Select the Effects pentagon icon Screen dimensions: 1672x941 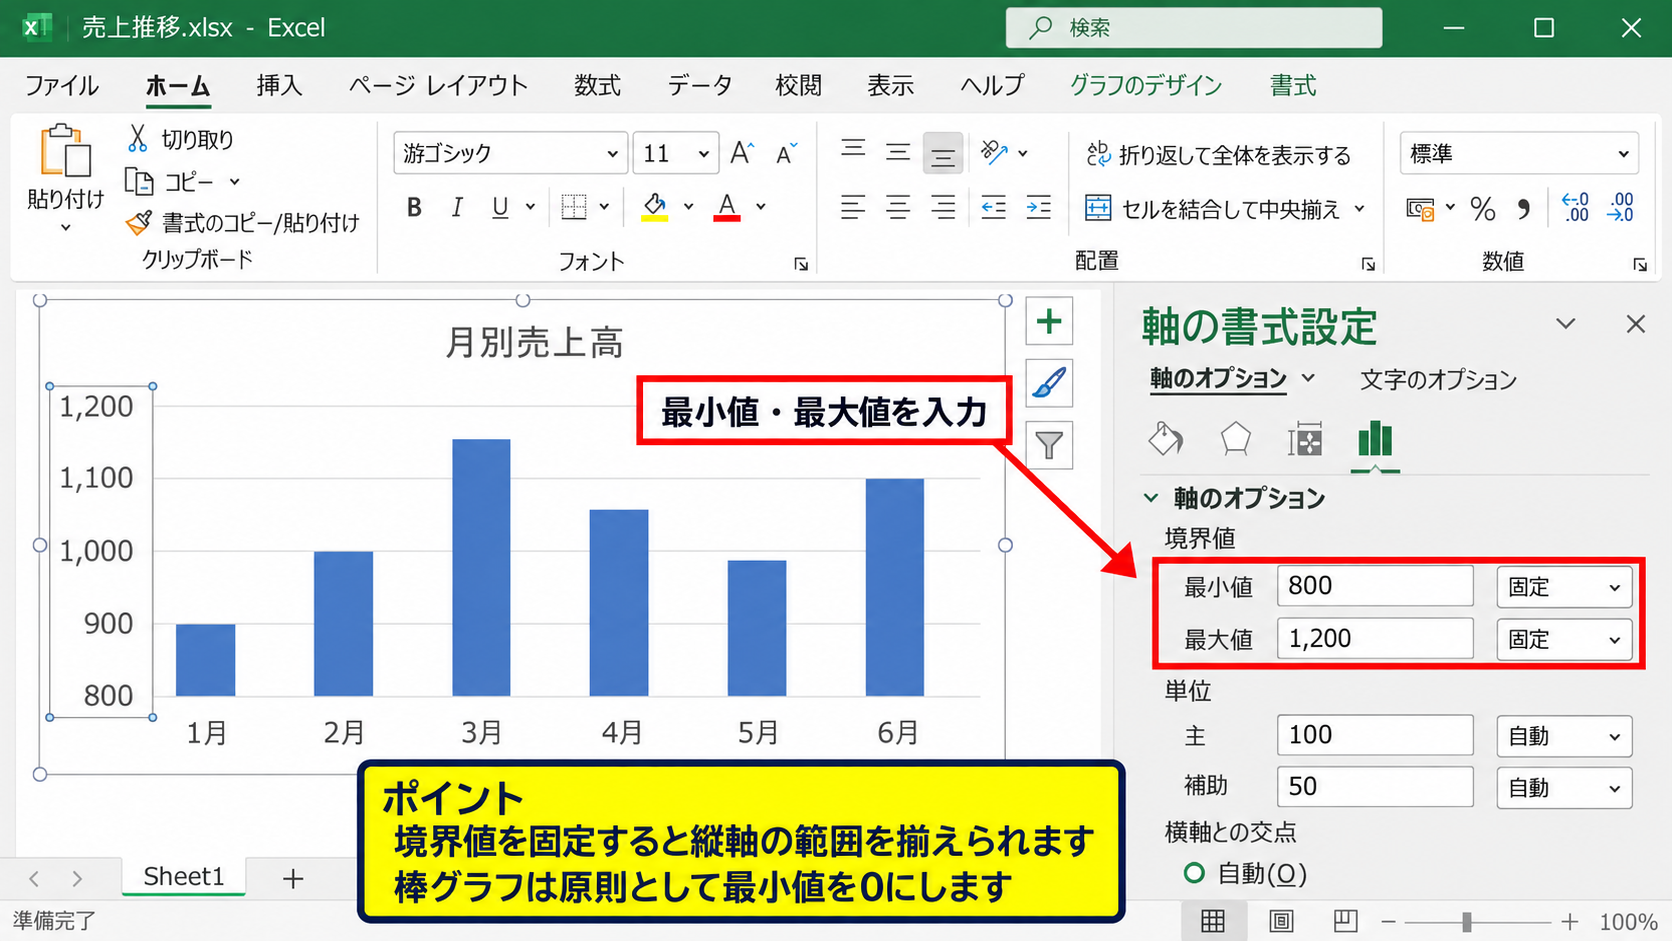coord(1236,439)
